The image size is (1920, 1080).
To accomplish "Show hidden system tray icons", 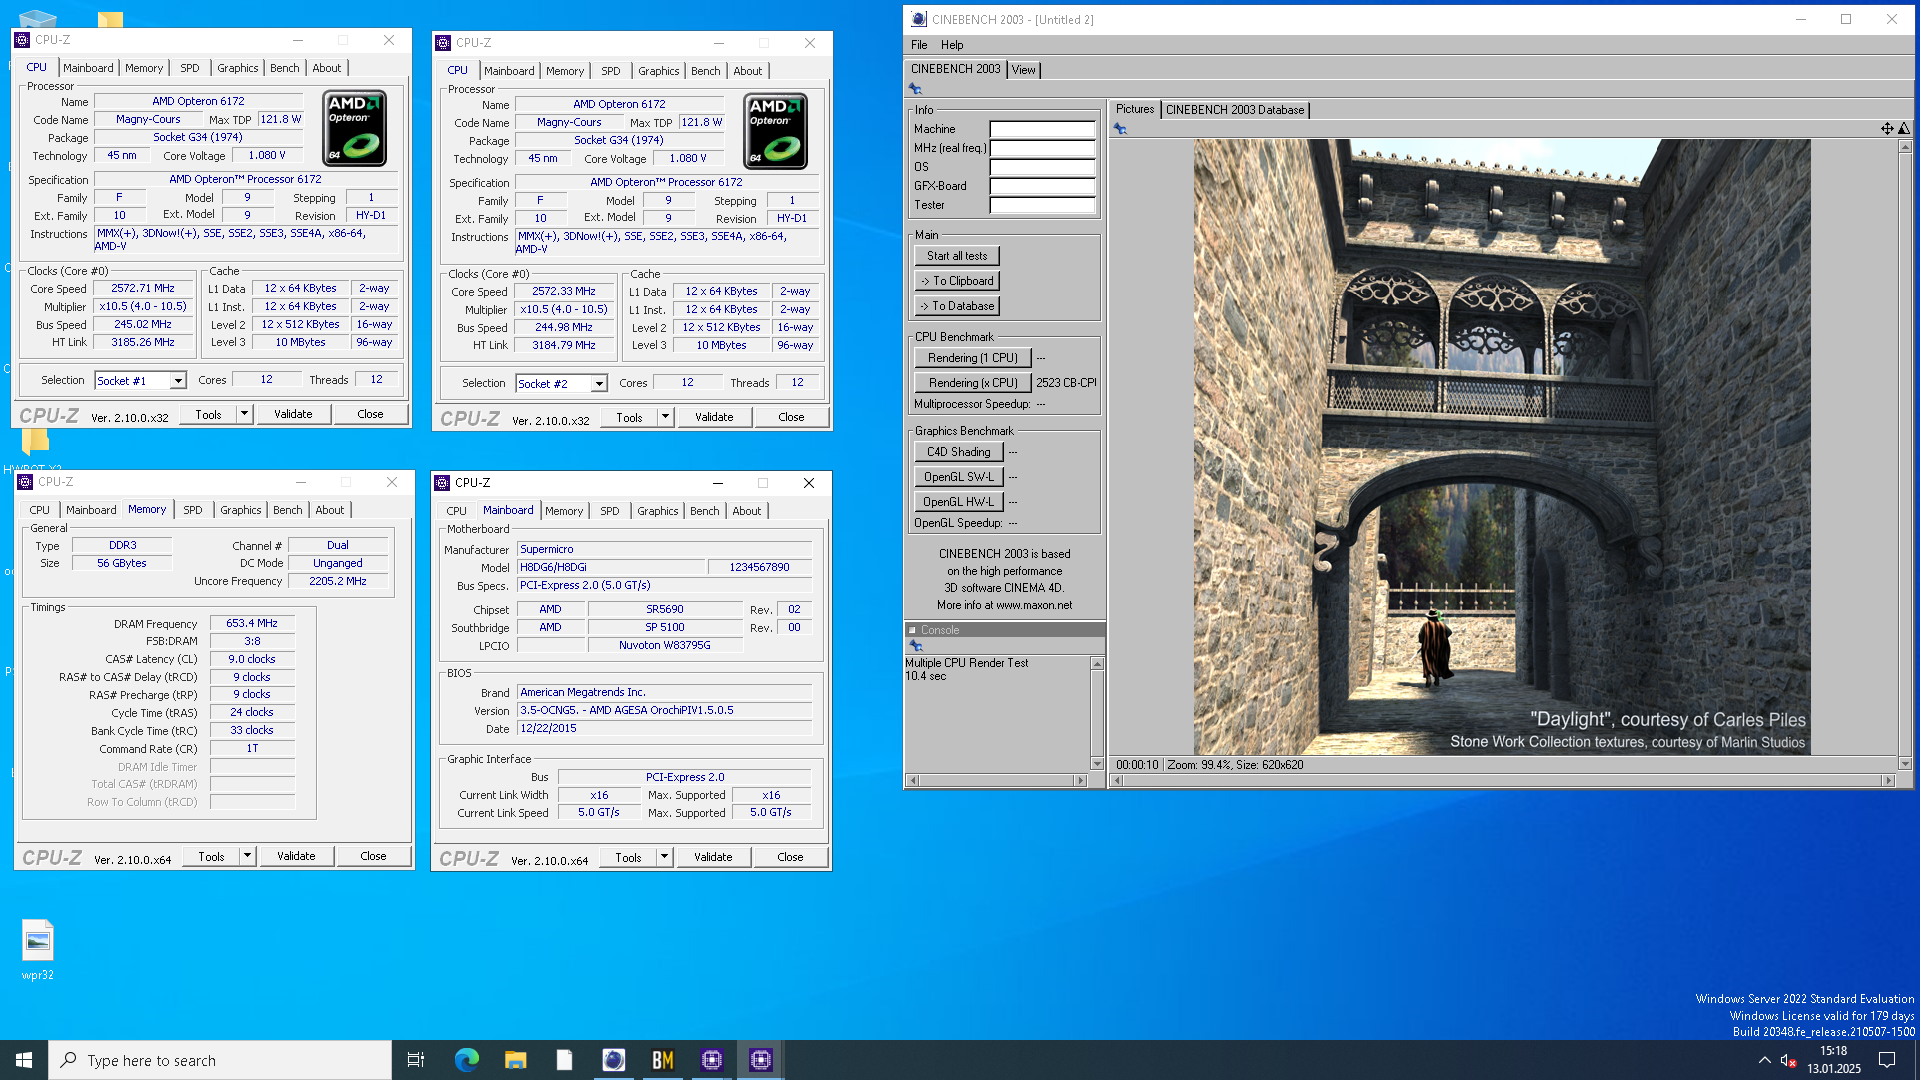I will [x=1764, y=1060].
